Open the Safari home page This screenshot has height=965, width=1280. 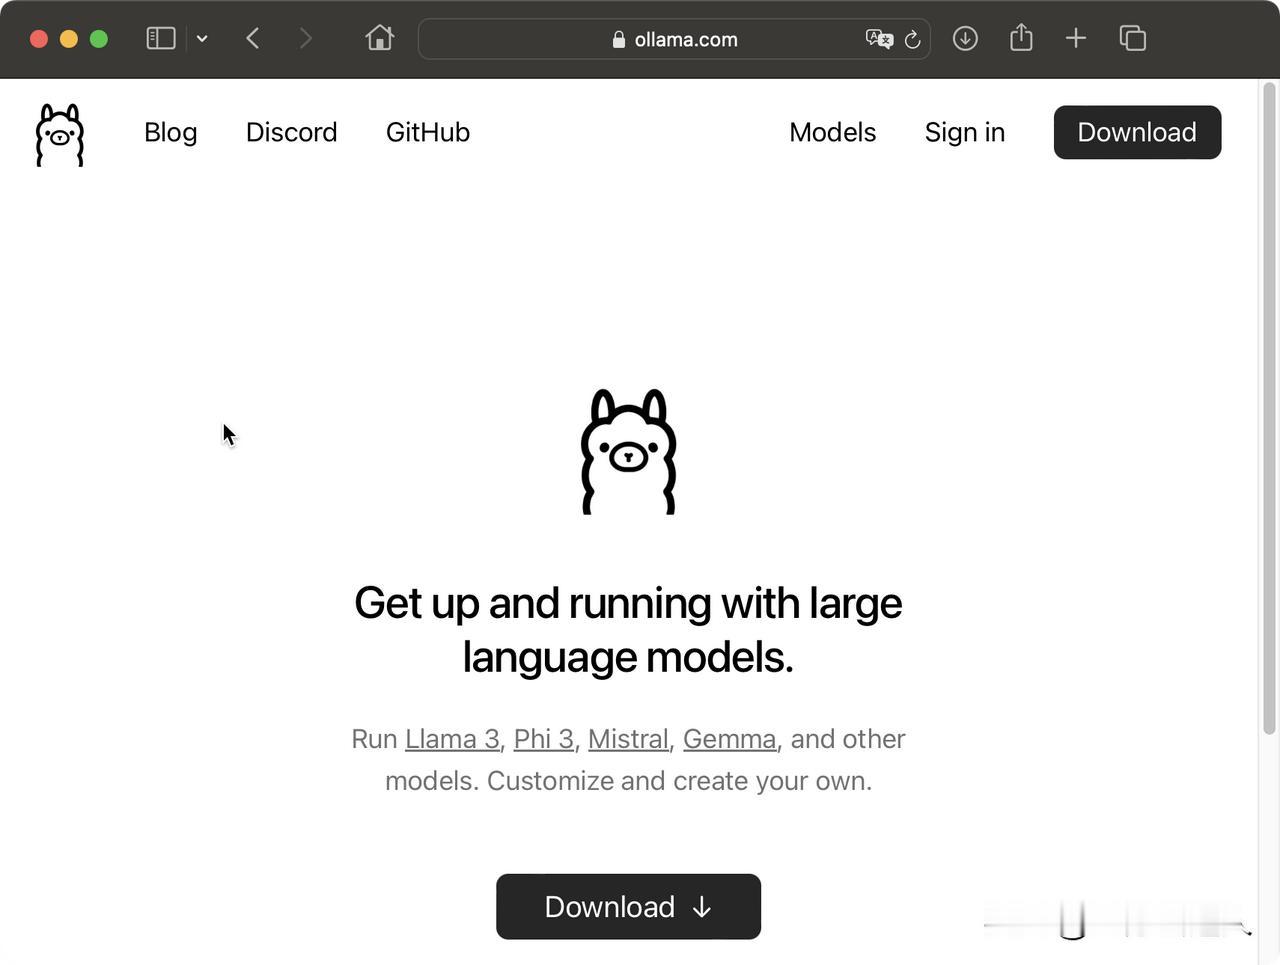pyautogui.click(x=380, y=38)
